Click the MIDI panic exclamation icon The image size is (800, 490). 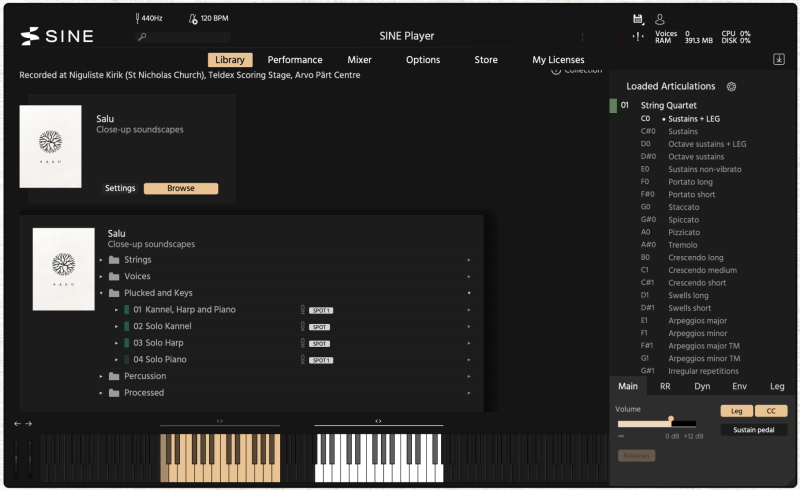(638, 37)
